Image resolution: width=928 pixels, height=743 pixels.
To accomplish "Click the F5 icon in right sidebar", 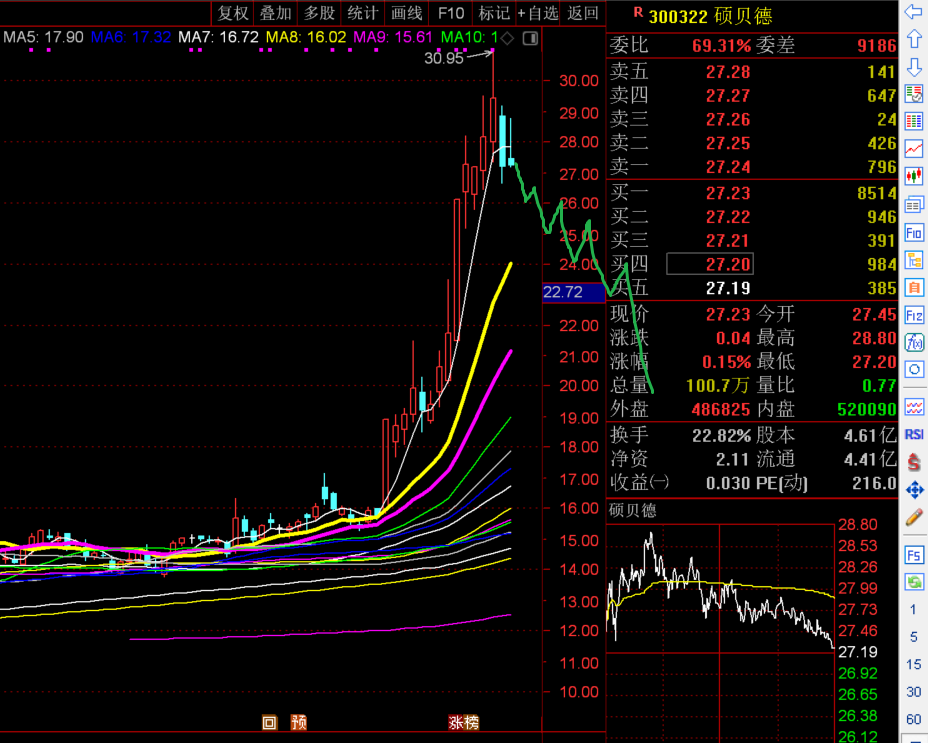I will pyautogui.click(x=914, y=555).
